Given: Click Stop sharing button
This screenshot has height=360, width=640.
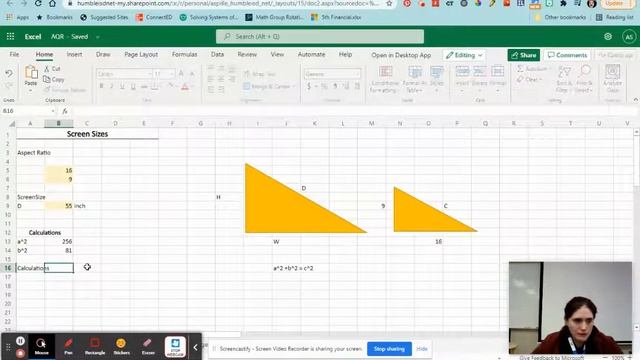Looking at the screenshot, I should tap(389, 349).
